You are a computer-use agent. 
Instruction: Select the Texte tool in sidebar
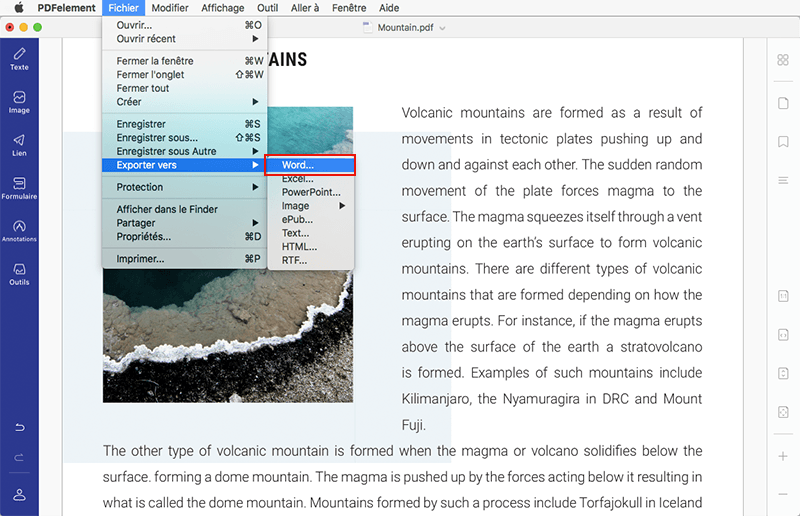[19, 58]
